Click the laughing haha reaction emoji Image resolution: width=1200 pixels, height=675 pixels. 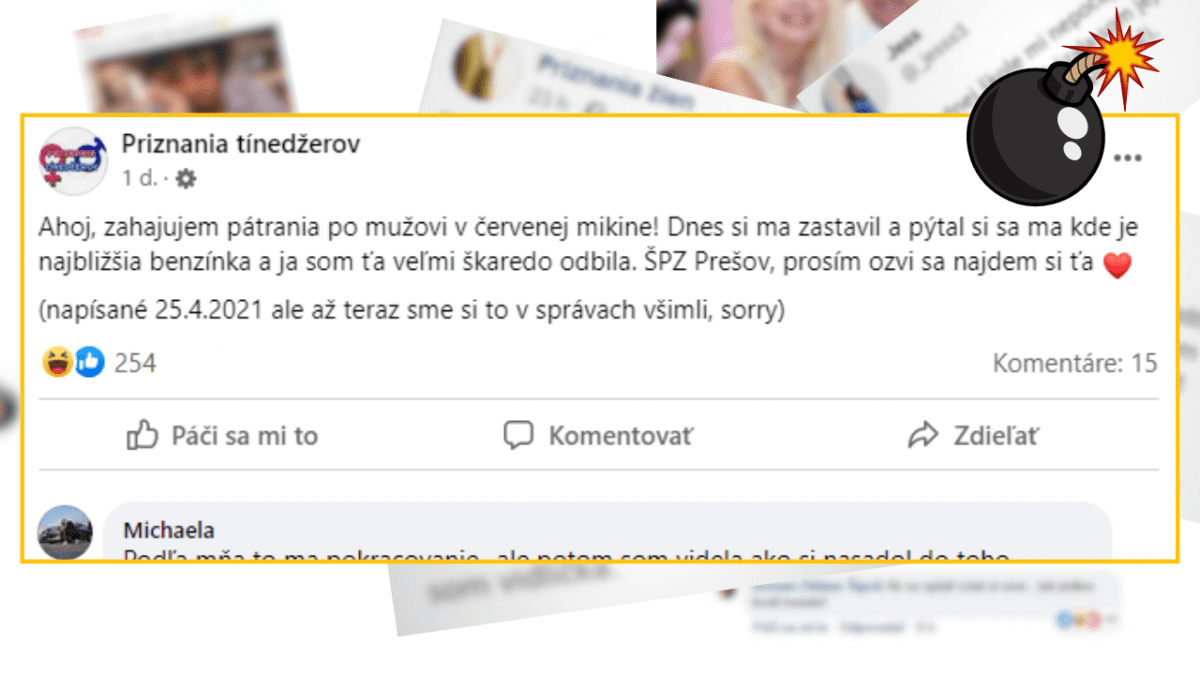56,363
